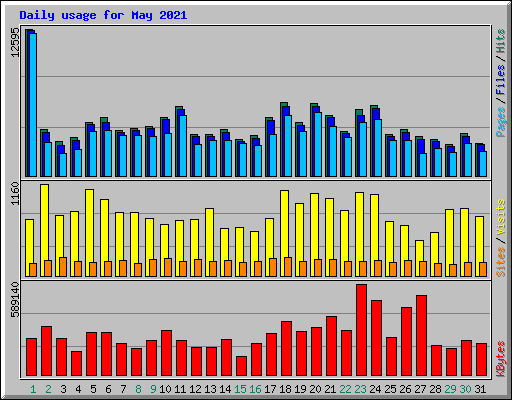The height and width of the screenshot is (400, 512).
Task: Click day 9 on the x-axis
Action: pos(153,389)
